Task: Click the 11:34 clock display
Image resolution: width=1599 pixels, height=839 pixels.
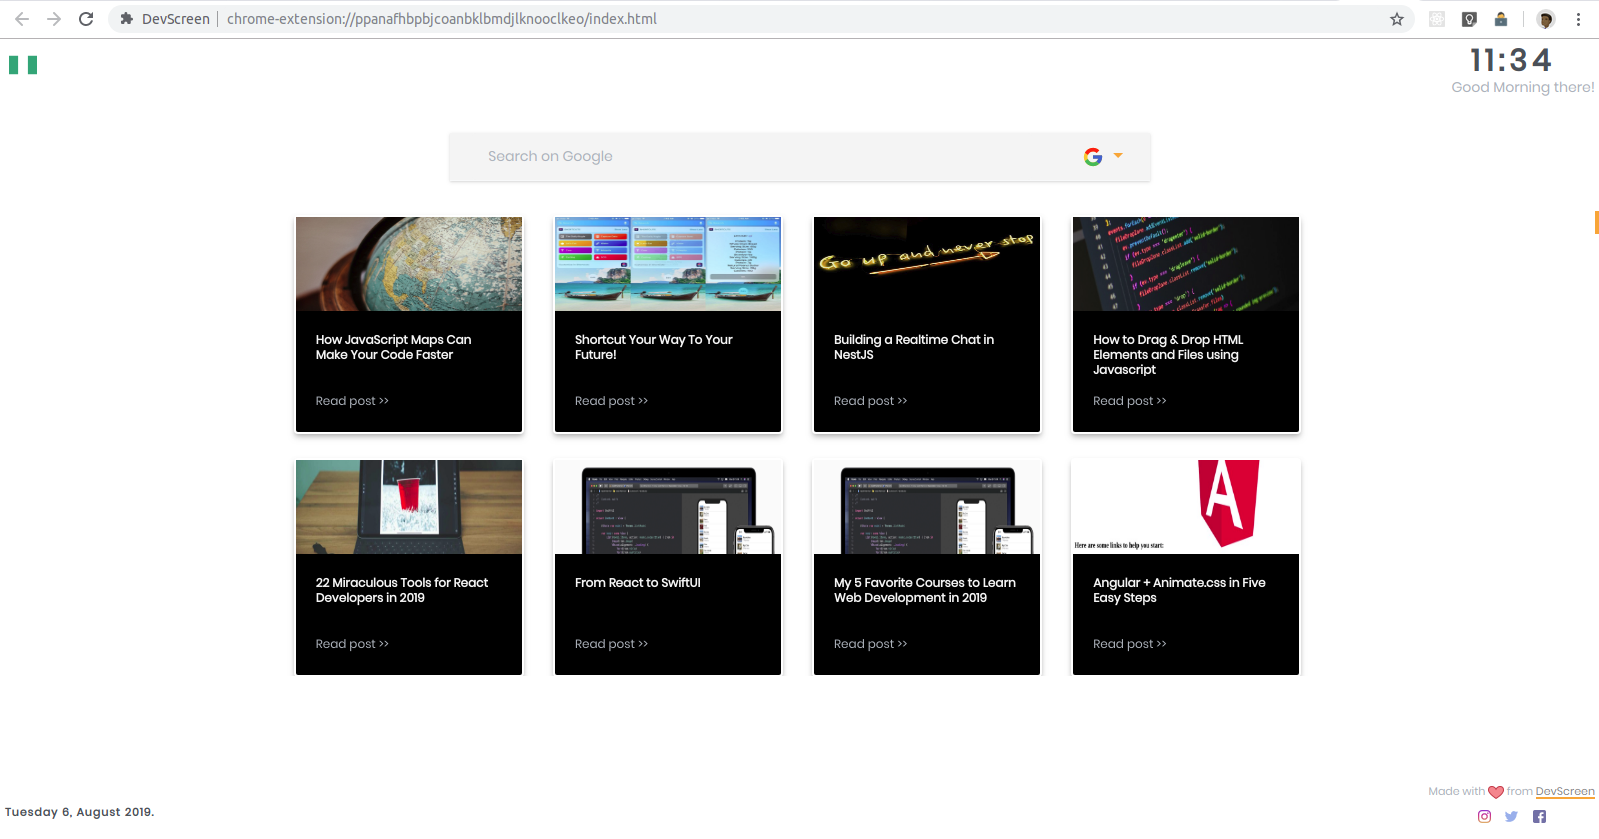Action: pos(1510,60)
